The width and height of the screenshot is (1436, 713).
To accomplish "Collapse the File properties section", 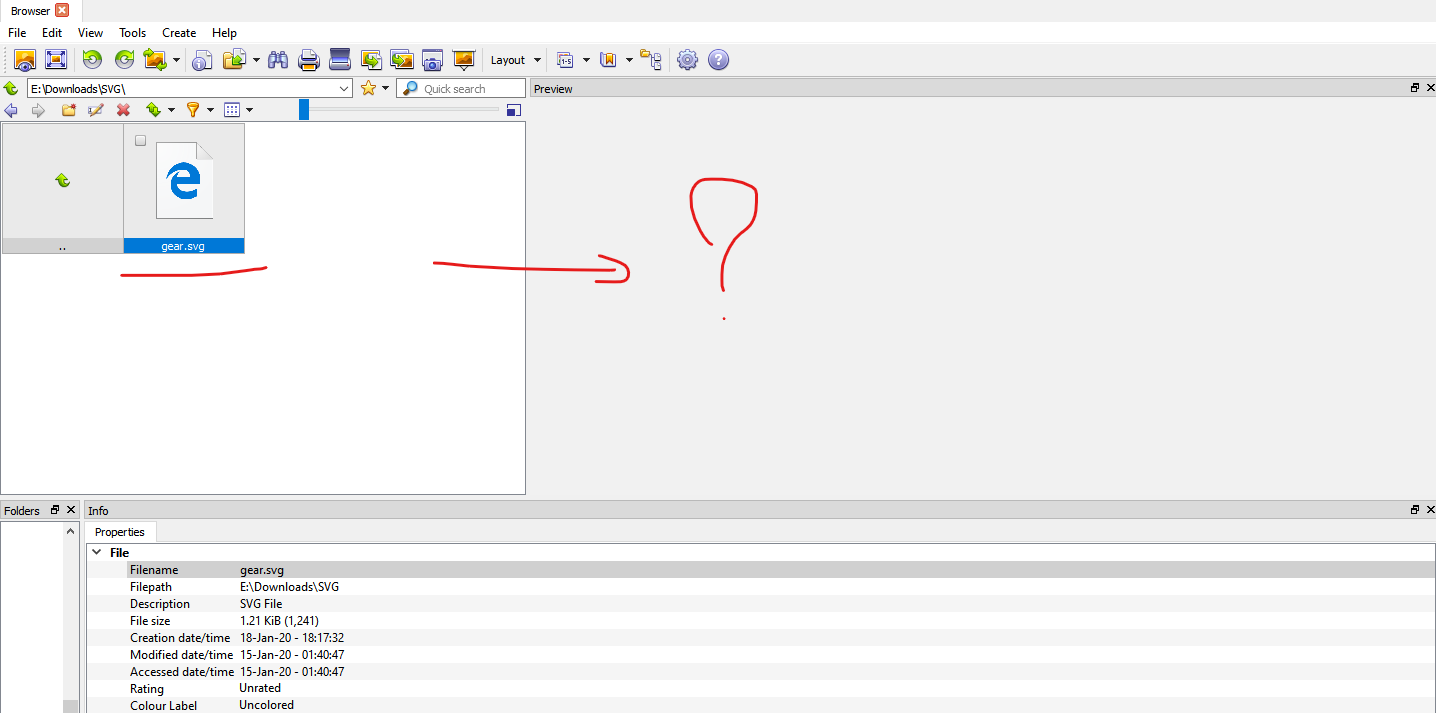I will click(x=97, y=552).
